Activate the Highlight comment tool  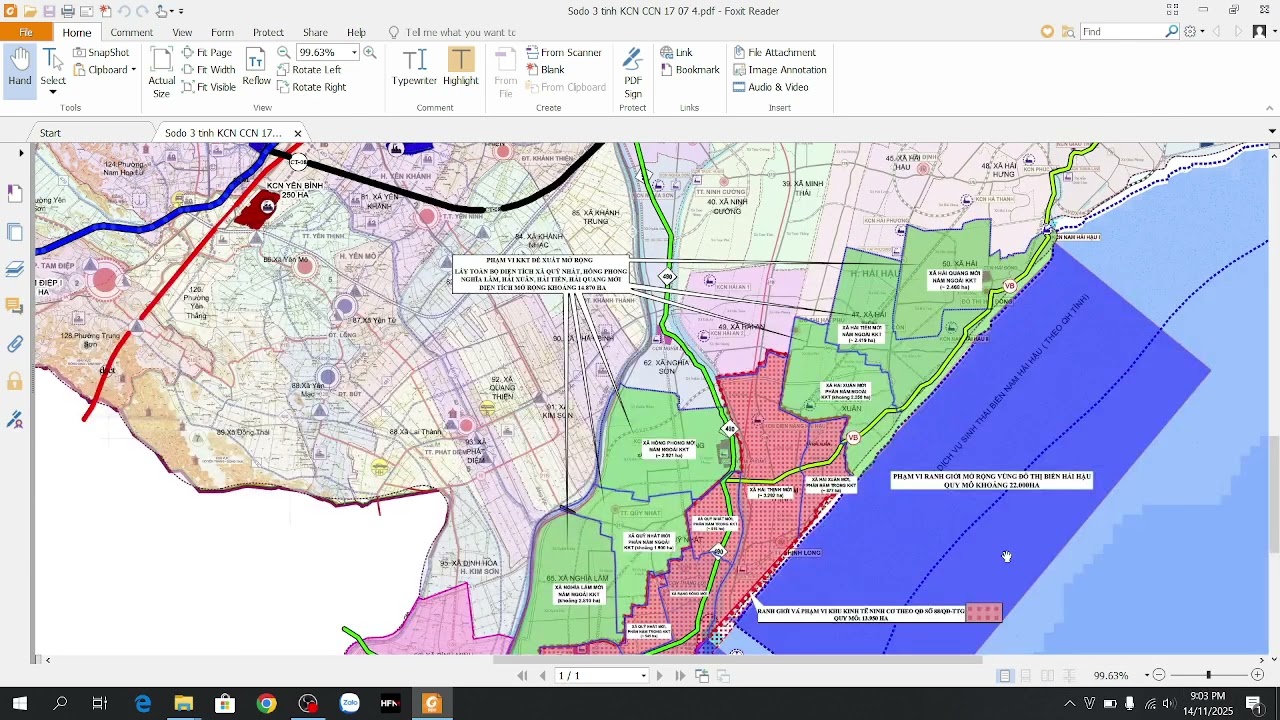(x=461, y=67)
